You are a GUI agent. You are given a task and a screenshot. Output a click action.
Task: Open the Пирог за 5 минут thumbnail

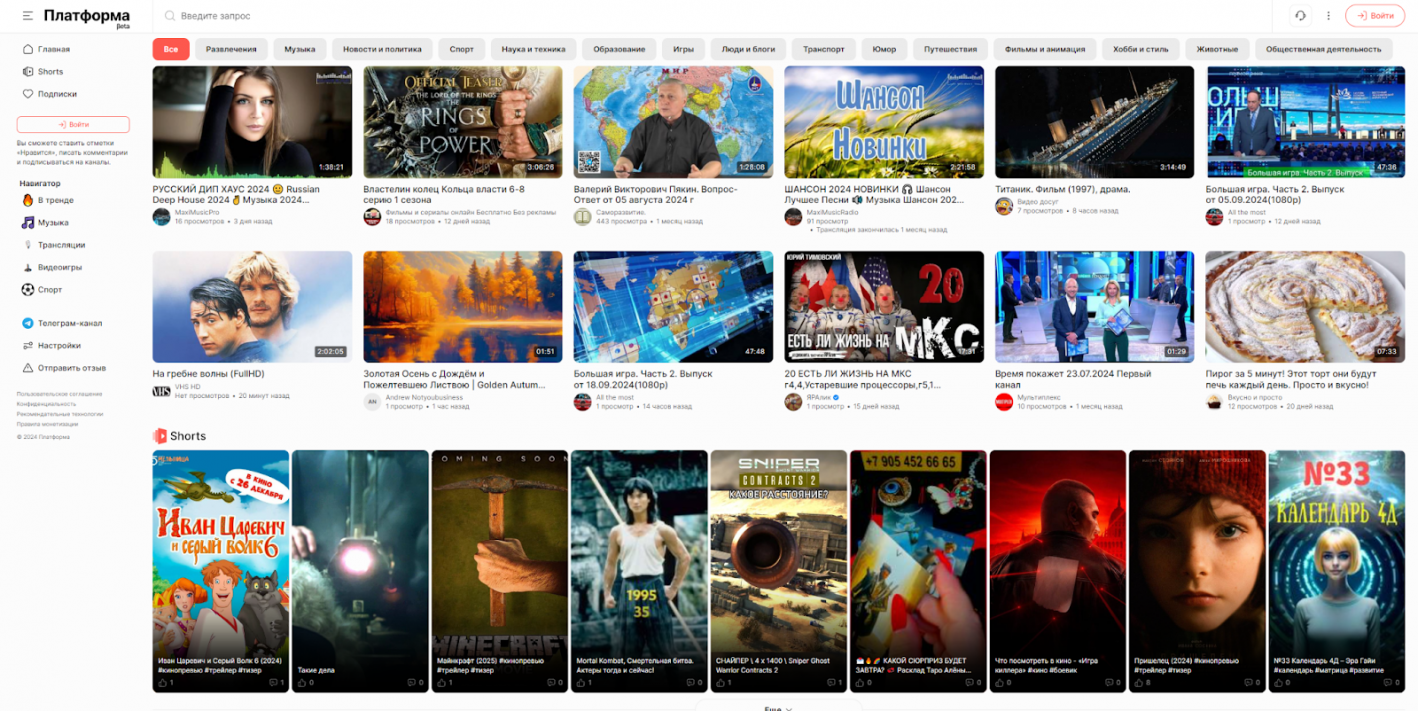tap(1305, 307)
